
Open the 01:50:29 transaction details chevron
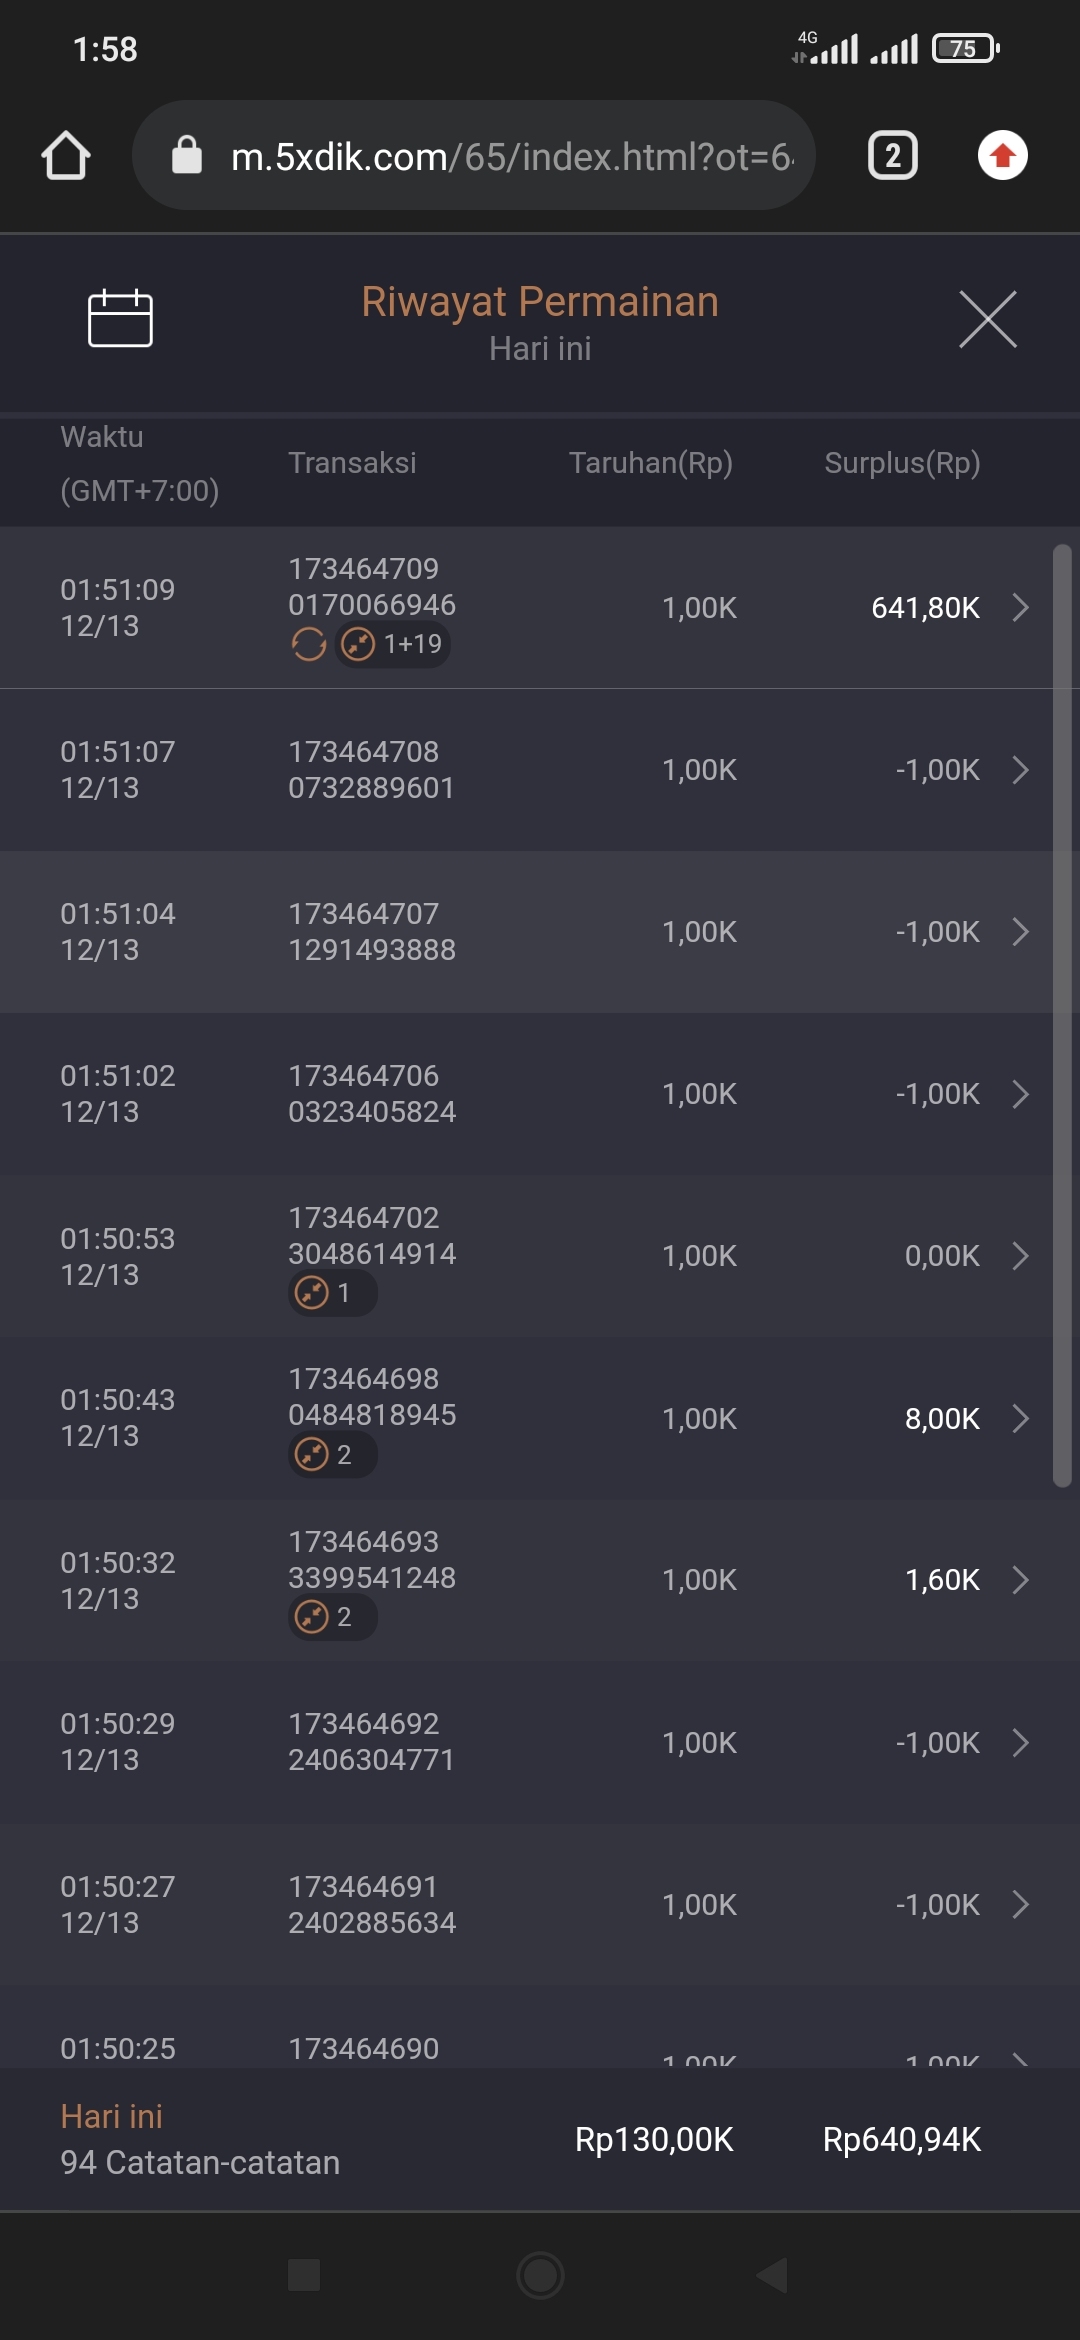click(1020, 1743)
